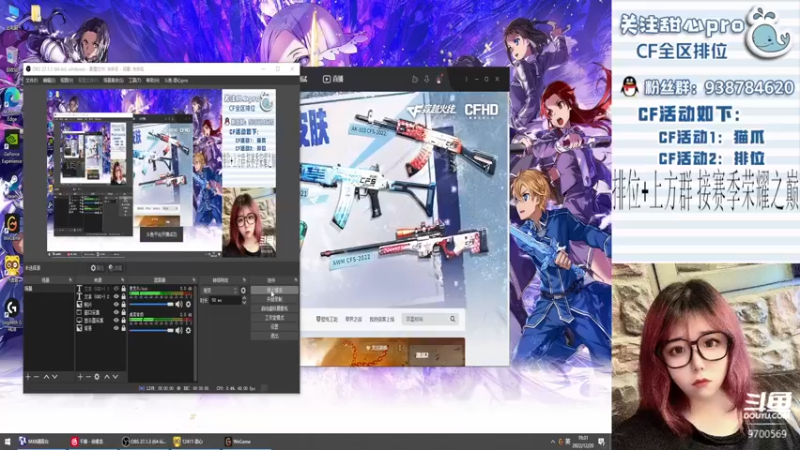Click the search magnifier icon in the WeGame window
The height and width of the screenshot is (450, 800).
click(453, 319)
